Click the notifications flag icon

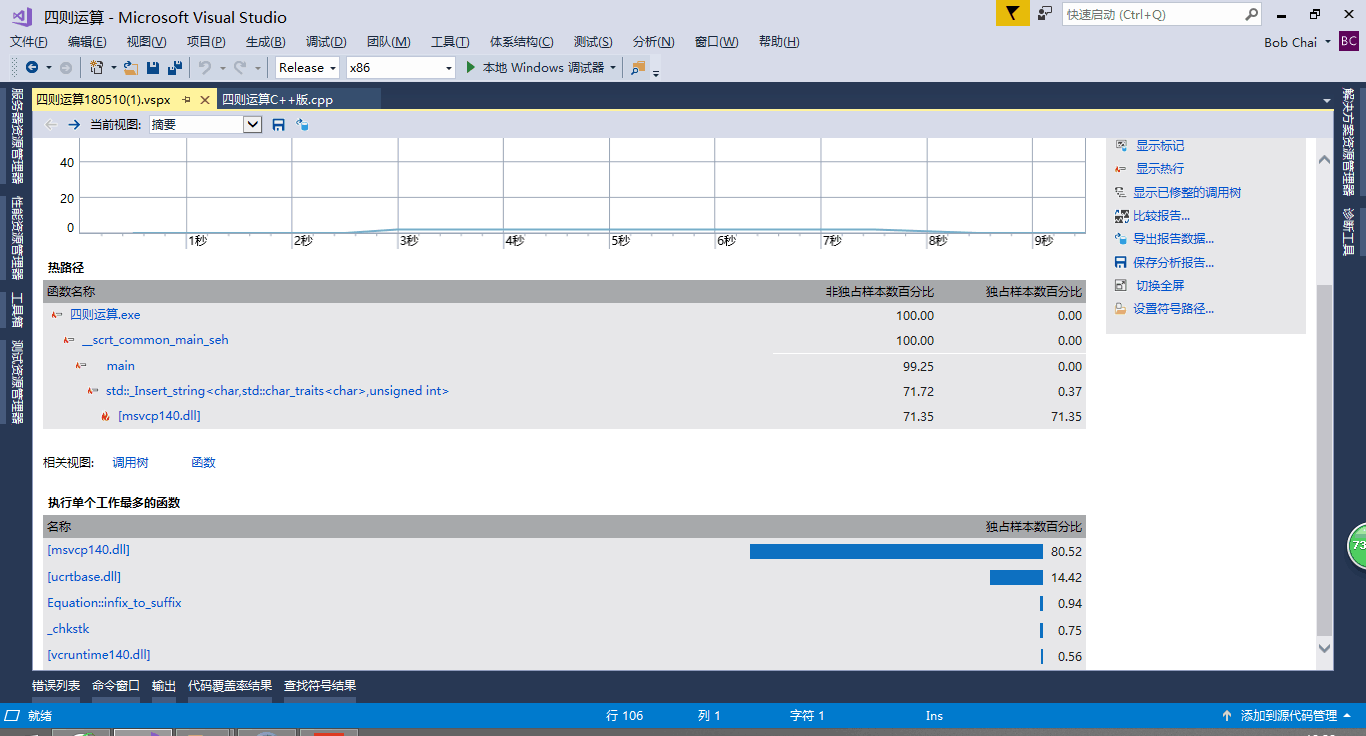click(x=1012, y=14)
